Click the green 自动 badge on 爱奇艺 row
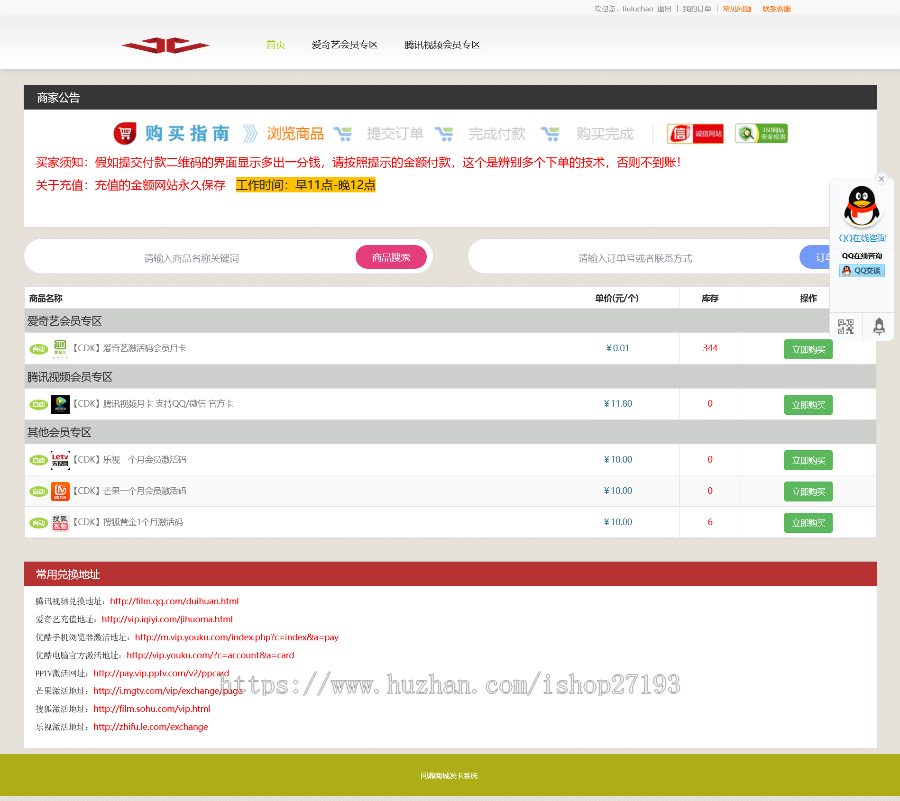Screen dimensions: 900x801 pyautogui.click(x=38, y=349)
